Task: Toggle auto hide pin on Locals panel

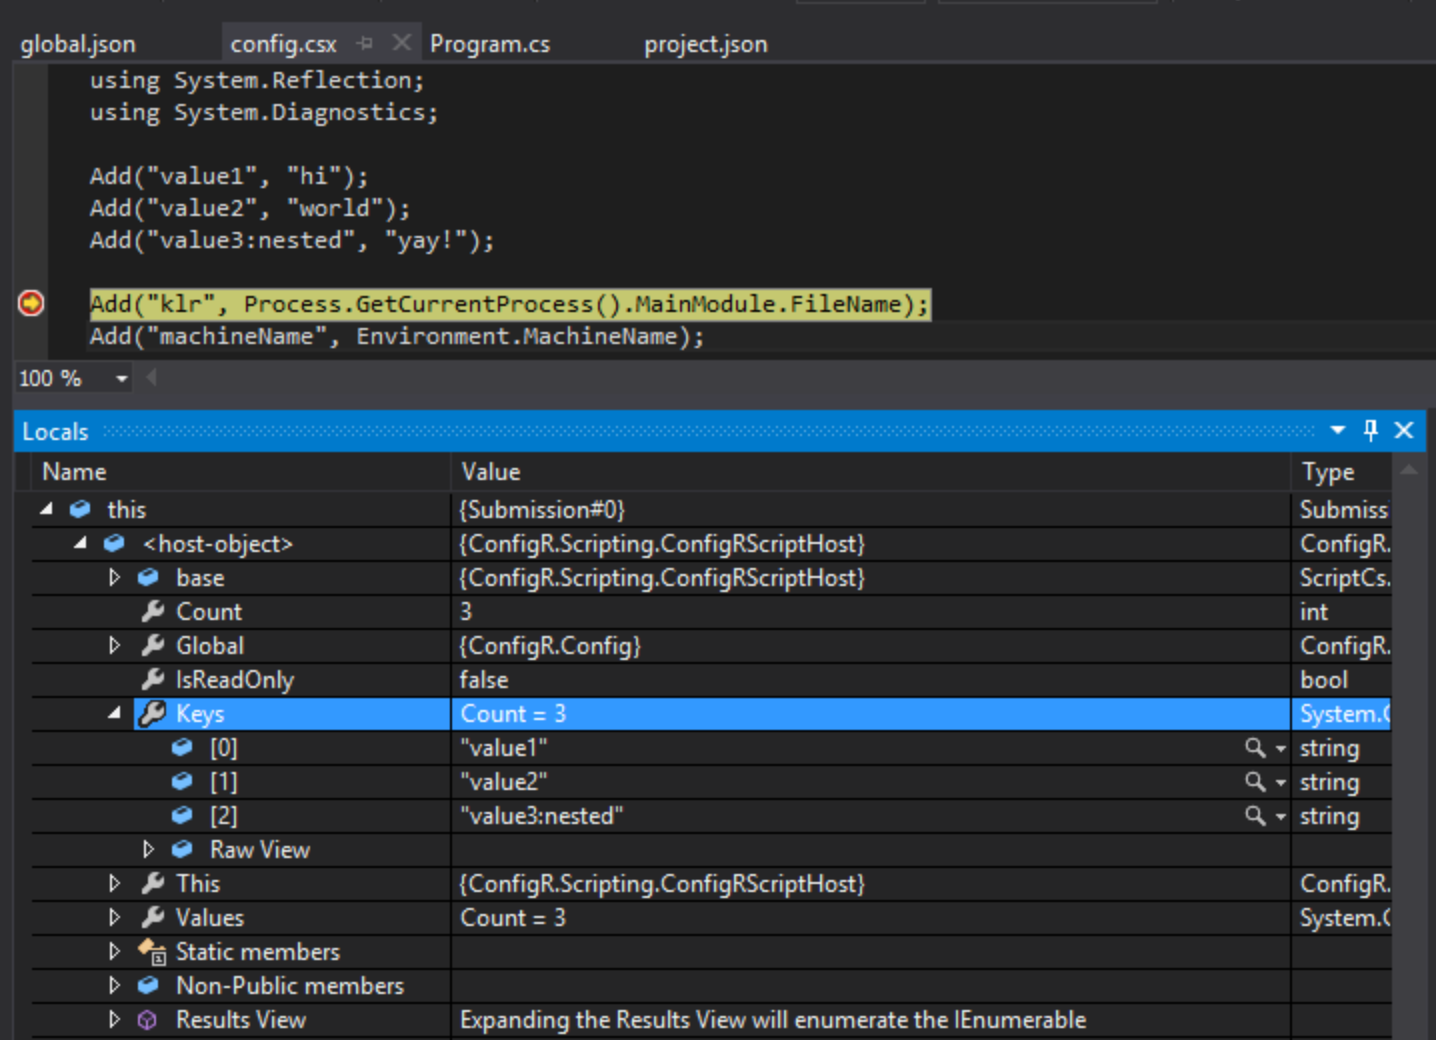Action: tap(1370, 430)
